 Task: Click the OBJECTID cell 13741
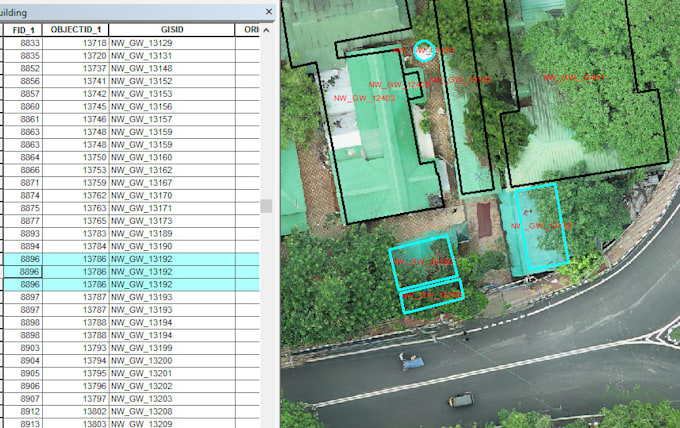click(75, 81)
